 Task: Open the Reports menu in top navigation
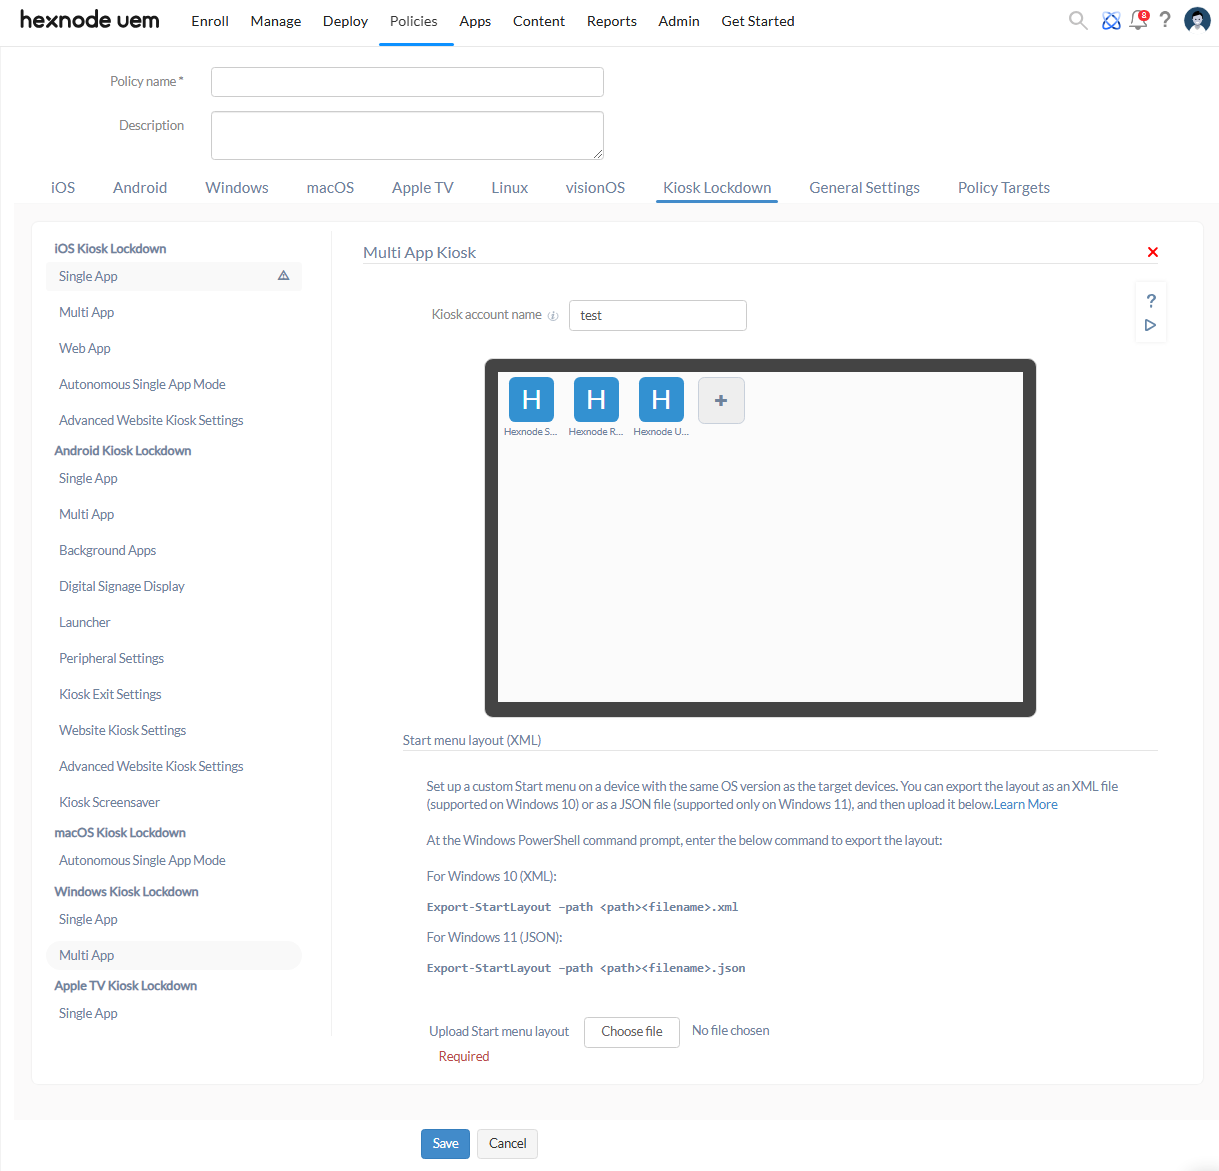pos(611,21)
